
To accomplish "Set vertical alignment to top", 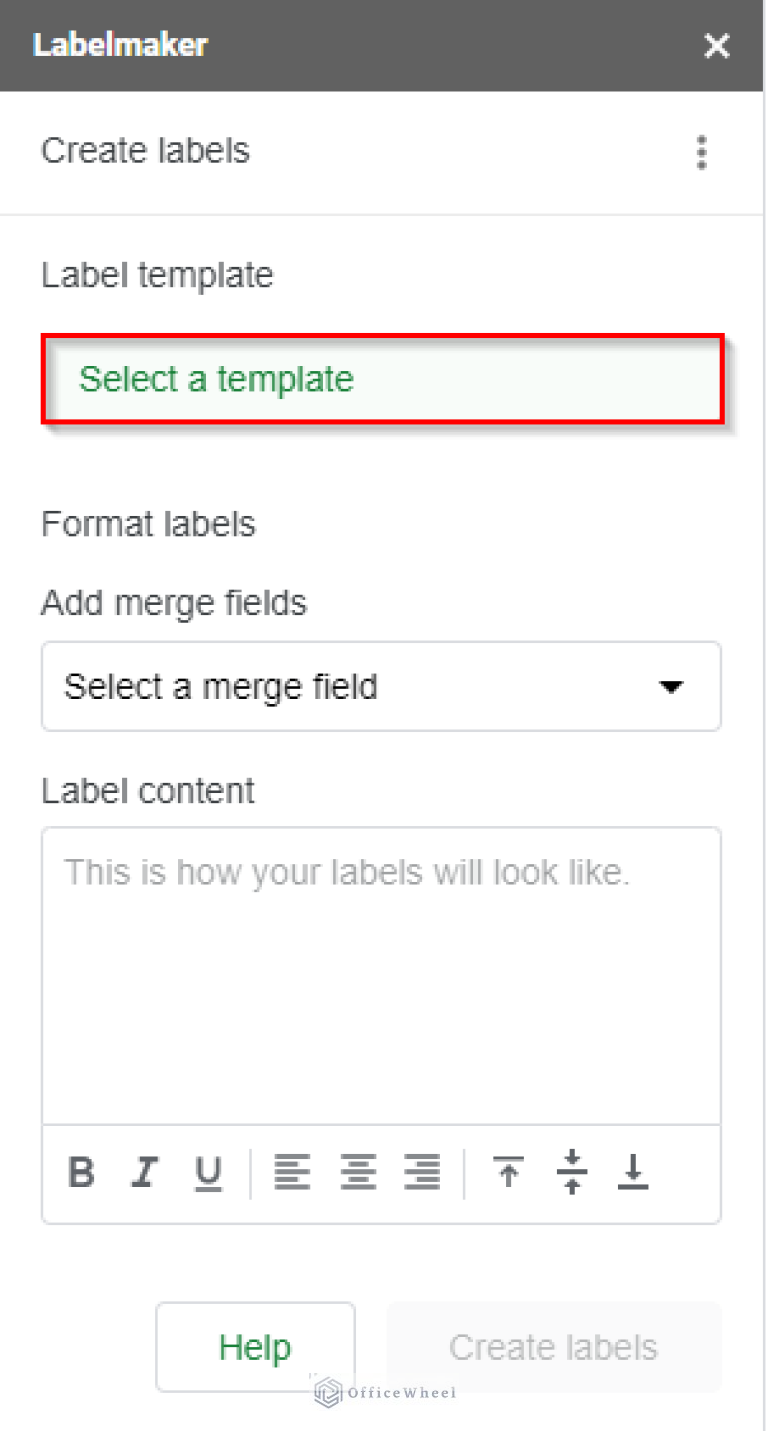I will 508,1172.
